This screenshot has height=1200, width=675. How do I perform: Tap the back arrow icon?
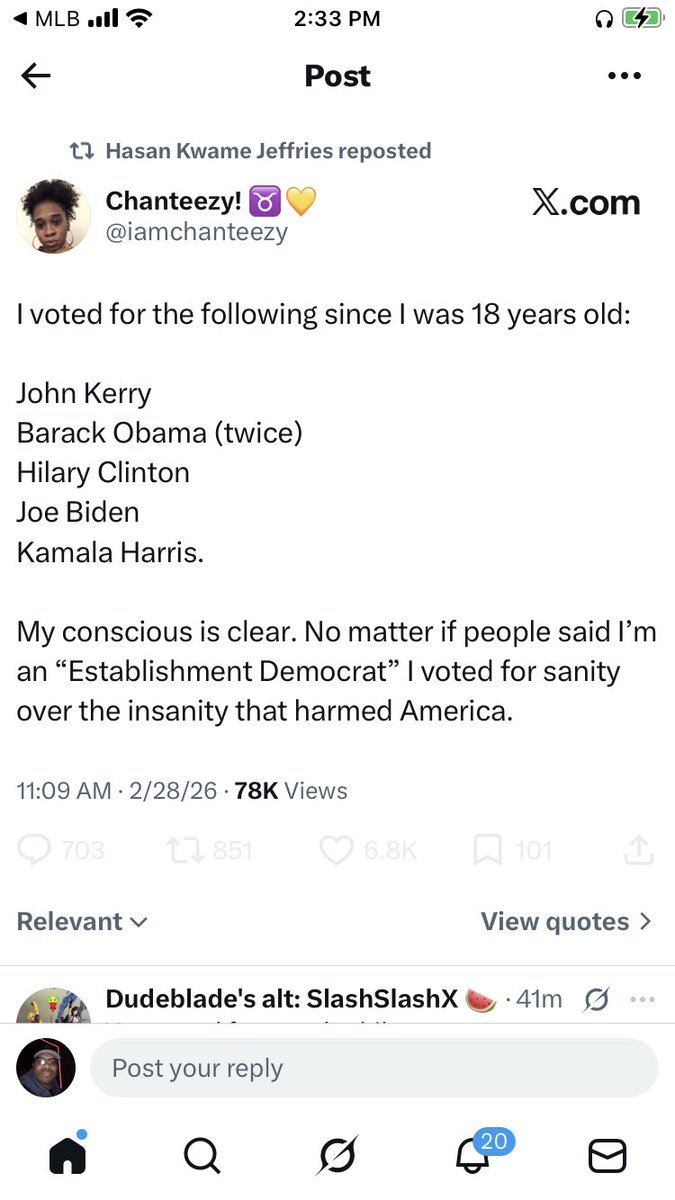36,77
